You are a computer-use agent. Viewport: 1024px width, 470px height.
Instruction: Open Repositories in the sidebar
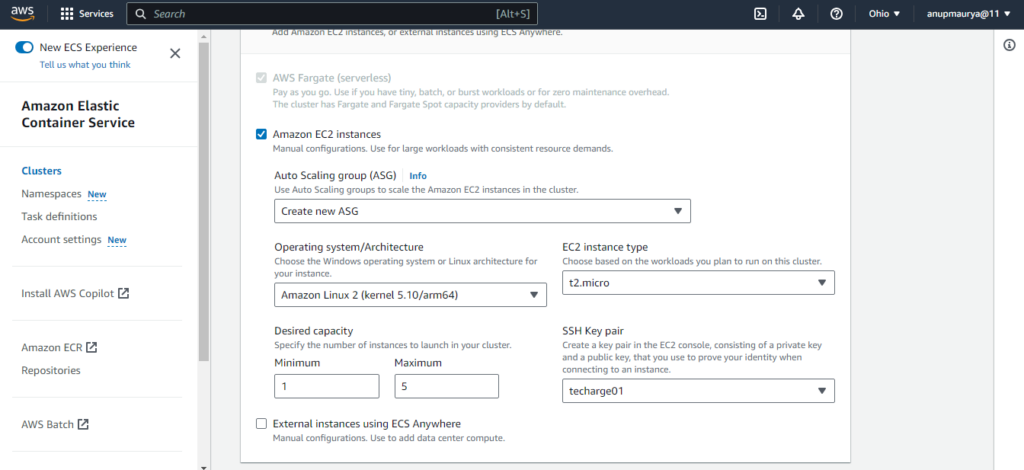51,370
